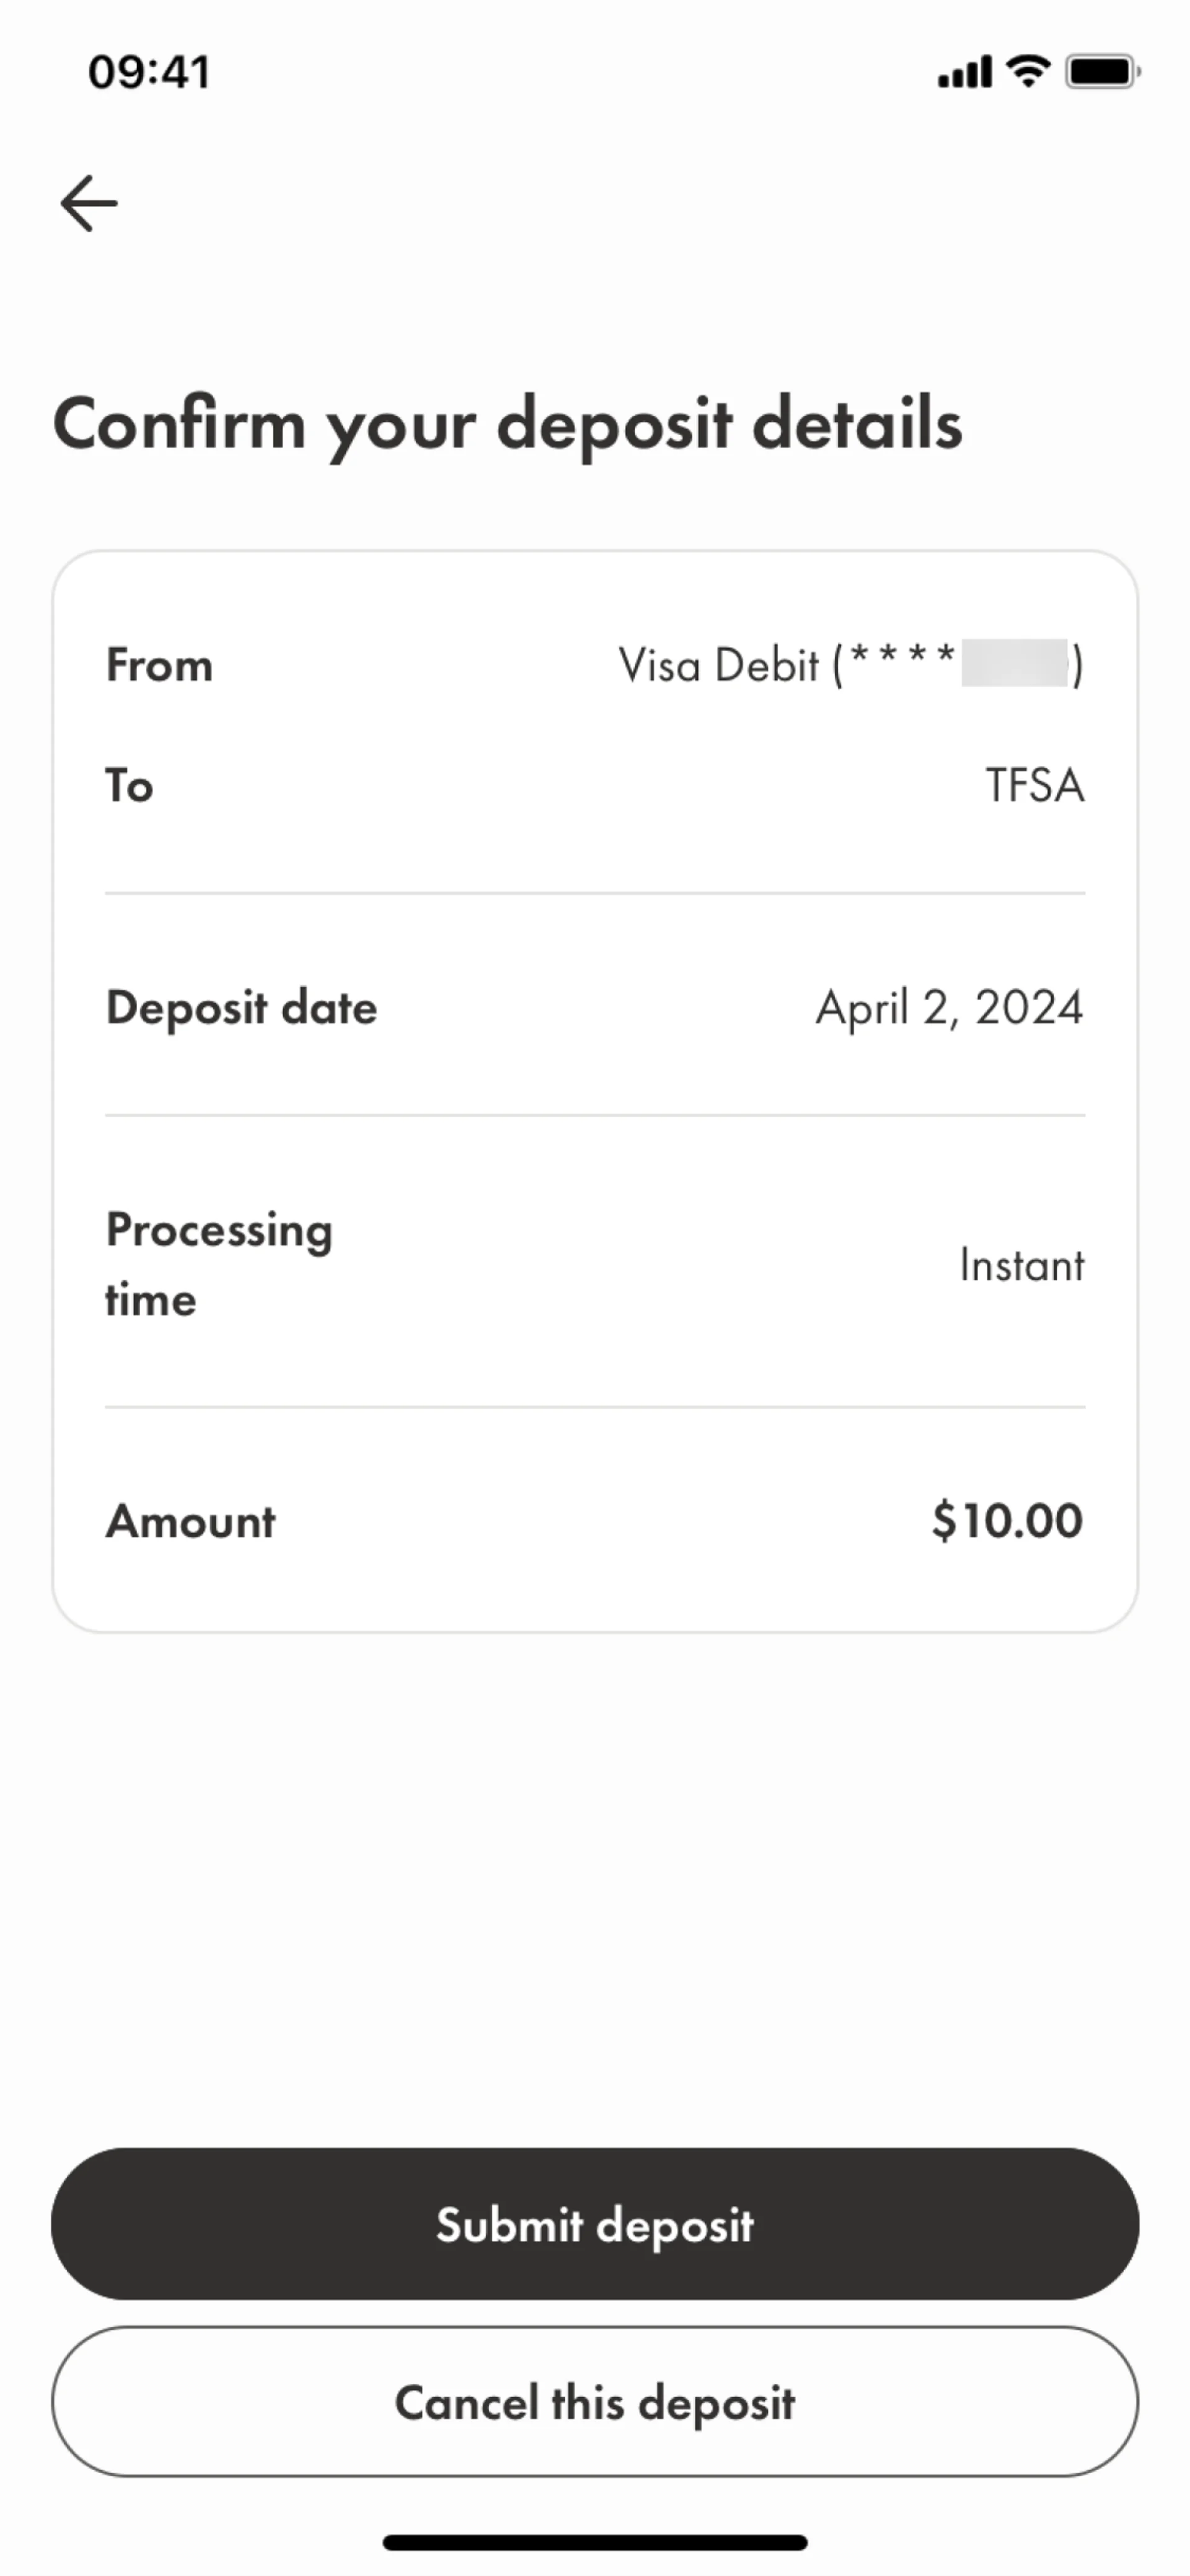Screen dimensions: 1190x2576
Task: Tap the Amount label
Action: tap(190, 1521)
